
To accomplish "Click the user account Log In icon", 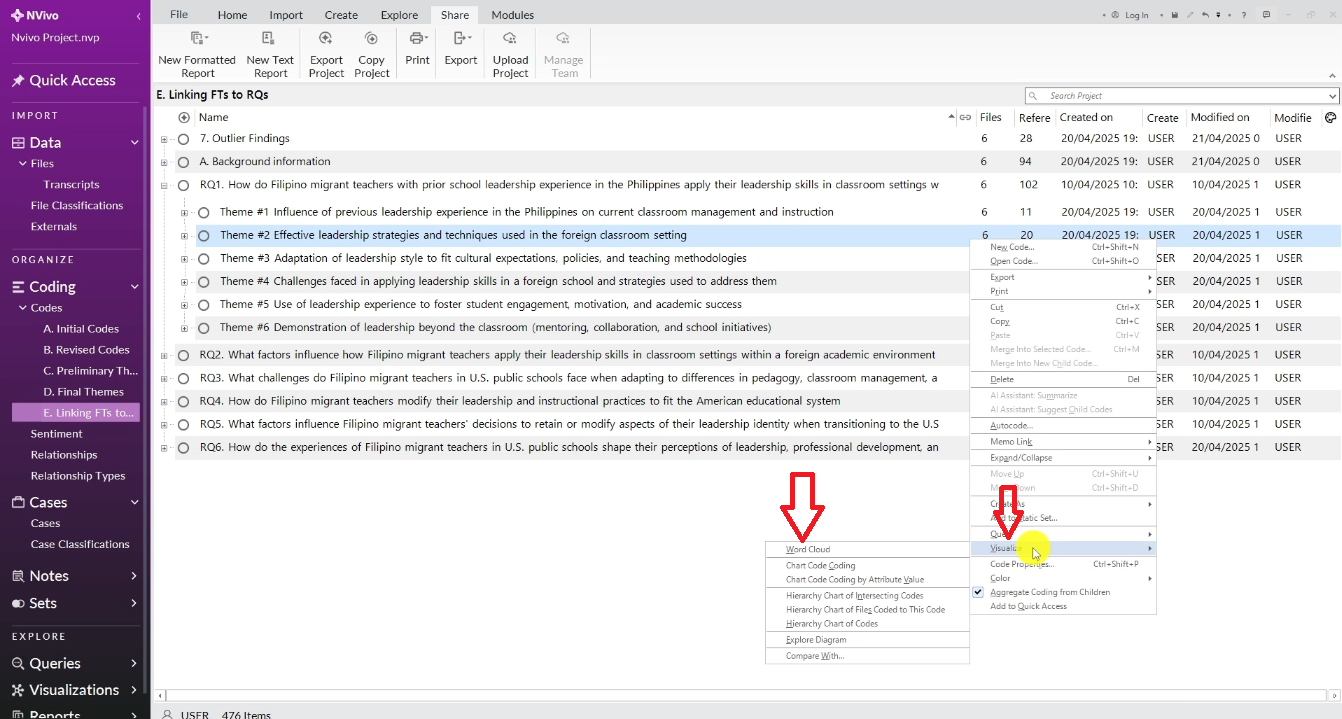I will 1115,15.
